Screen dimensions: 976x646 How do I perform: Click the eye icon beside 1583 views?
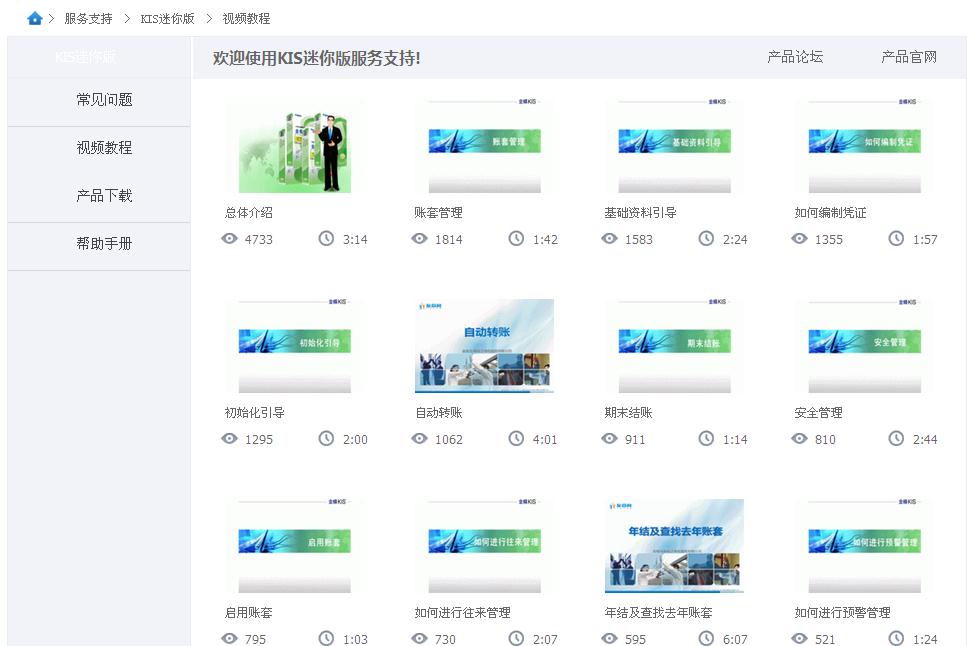click(x=609, y=239)
